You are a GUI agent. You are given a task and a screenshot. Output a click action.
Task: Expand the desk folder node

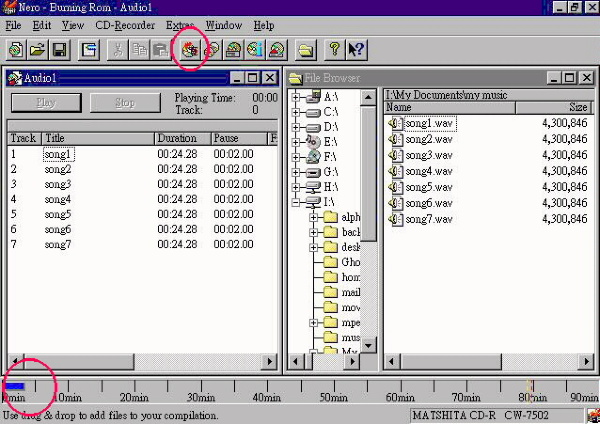click(313, 248)
